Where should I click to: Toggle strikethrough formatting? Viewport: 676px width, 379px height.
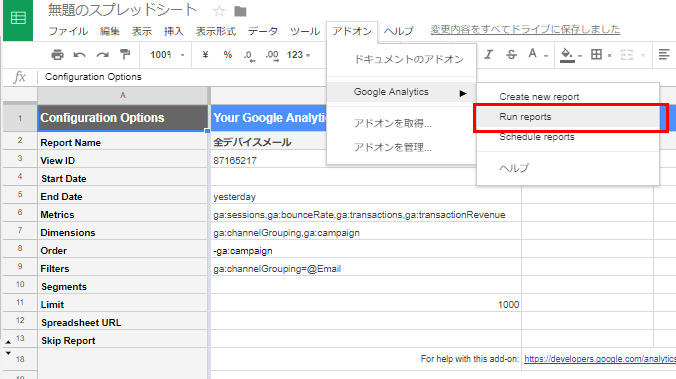pyautogui.click(x=511, y=55)
